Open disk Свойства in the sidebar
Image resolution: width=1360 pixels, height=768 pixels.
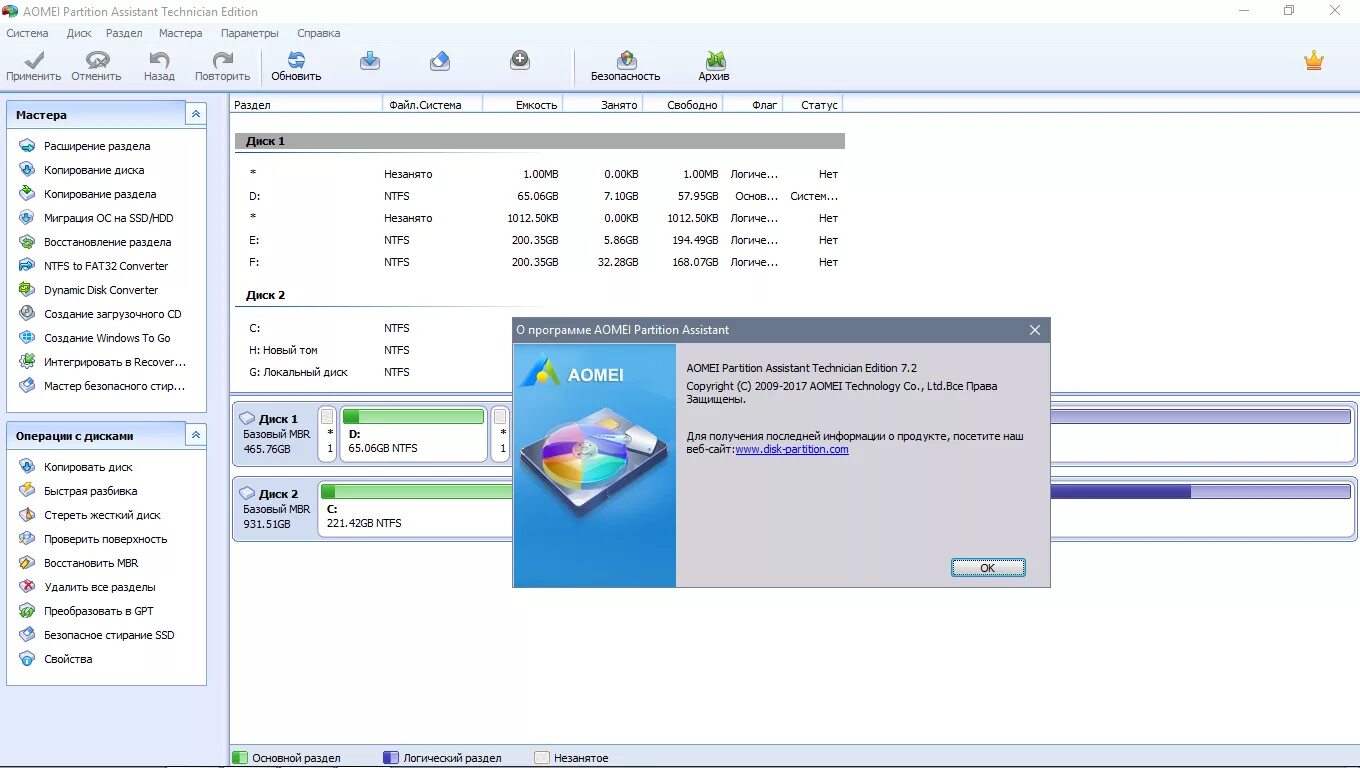tap(68, 659)
